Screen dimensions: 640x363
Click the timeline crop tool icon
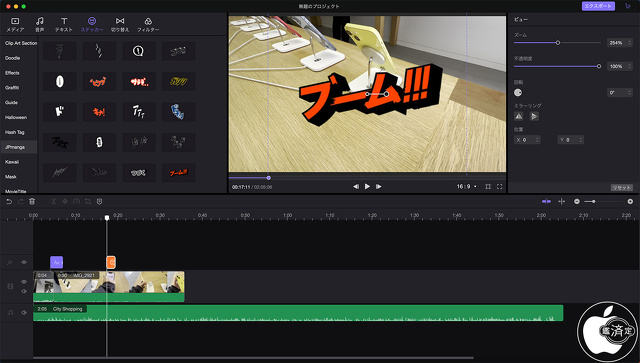[x=88, y=201]
